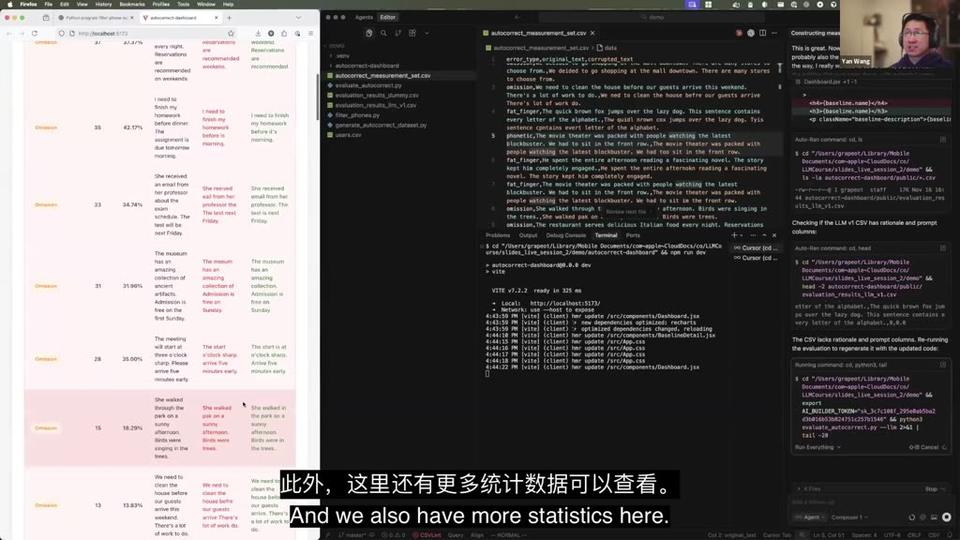Close the autocorrect-dashboard browser tab
The width and height of the screenshot is (960, 540).
(x=216, y=18)
